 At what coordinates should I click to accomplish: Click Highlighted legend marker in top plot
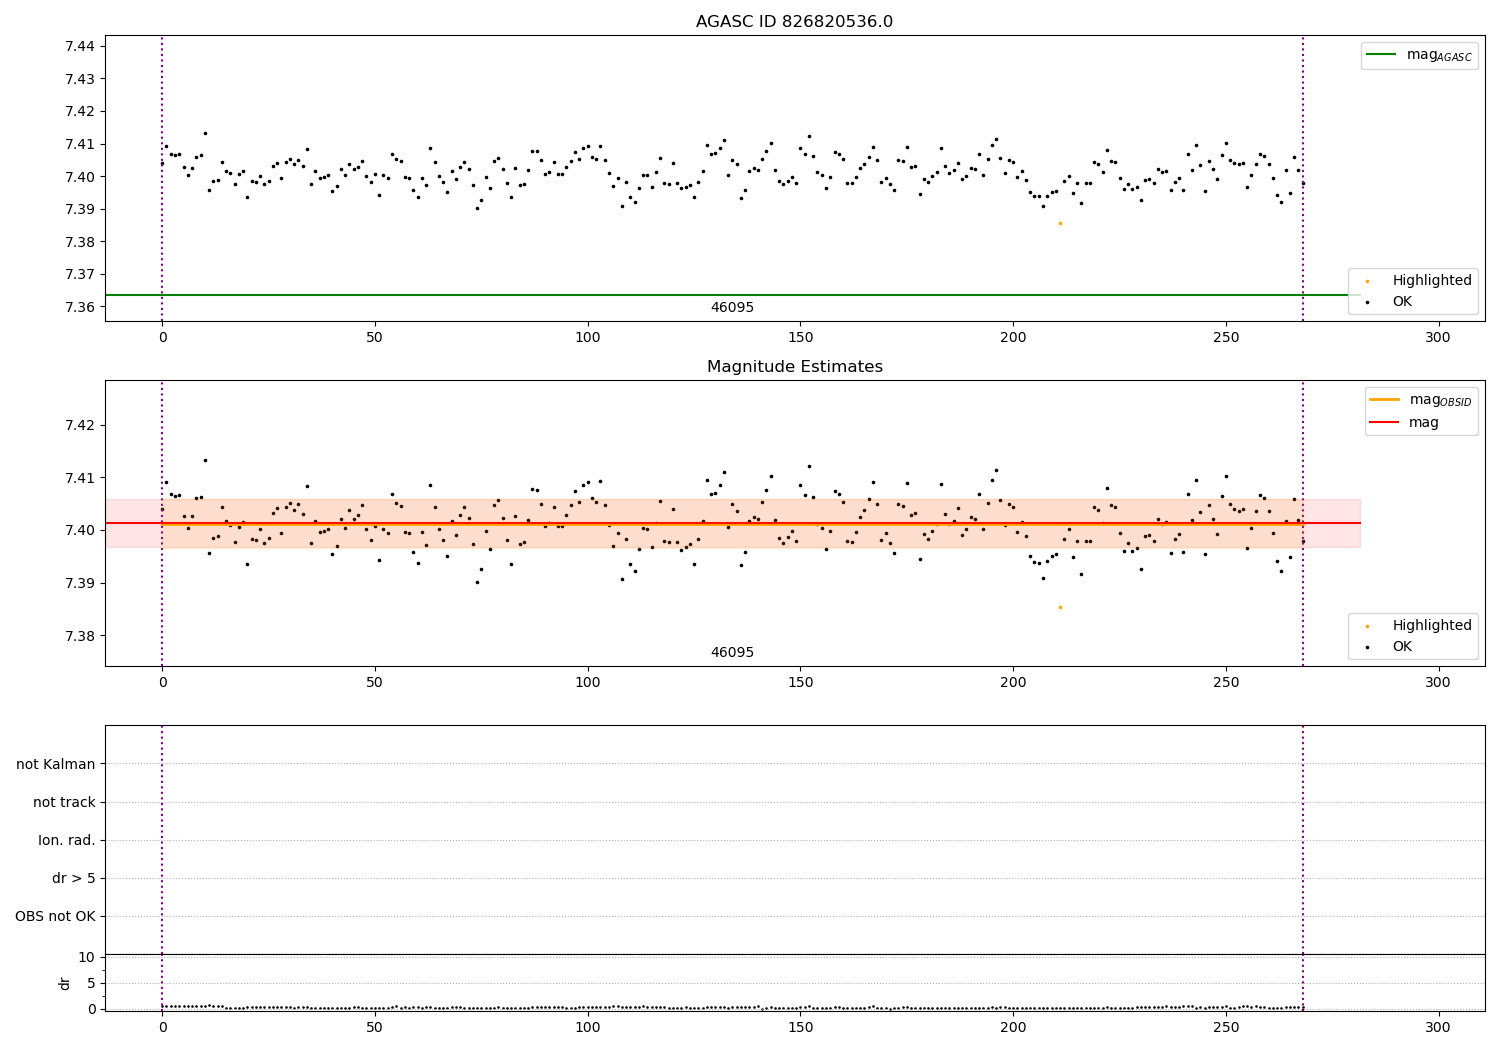(1367, 281)
